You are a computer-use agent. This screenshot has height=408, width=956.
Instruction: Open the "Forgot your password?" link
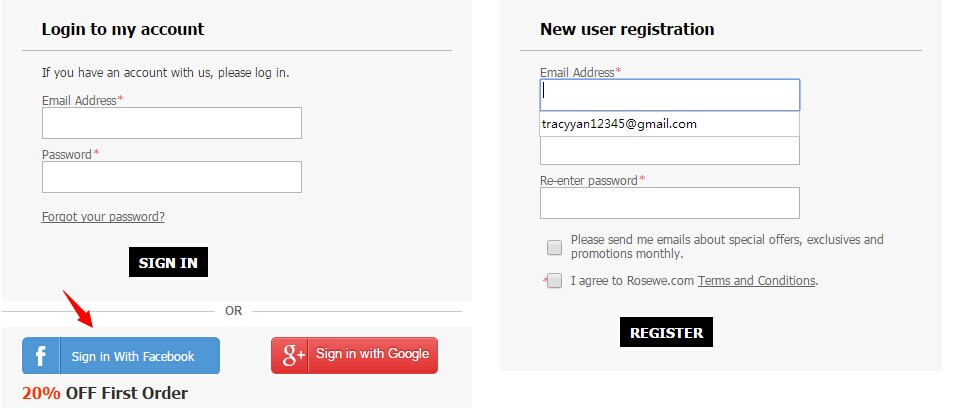(103, 217)
